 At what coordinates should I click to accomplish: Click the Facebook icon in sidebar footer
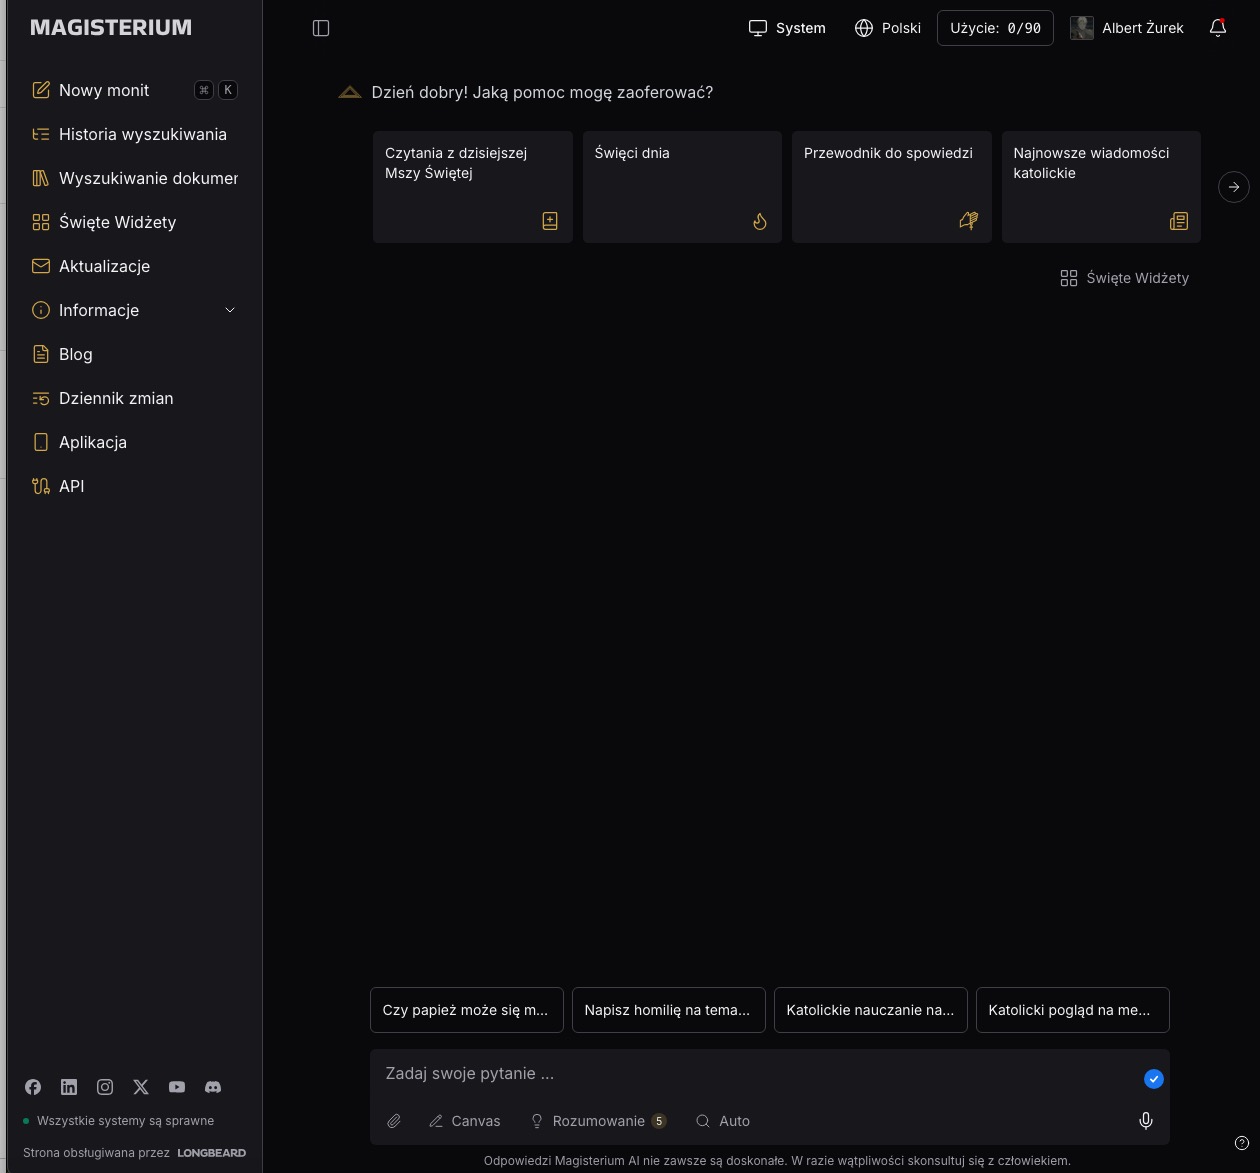coord(33,1087)
